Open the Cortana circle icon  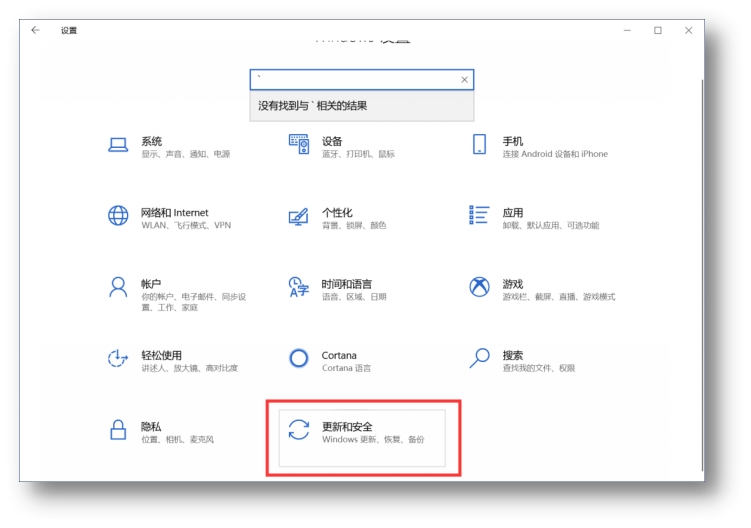tap(299, 358)
